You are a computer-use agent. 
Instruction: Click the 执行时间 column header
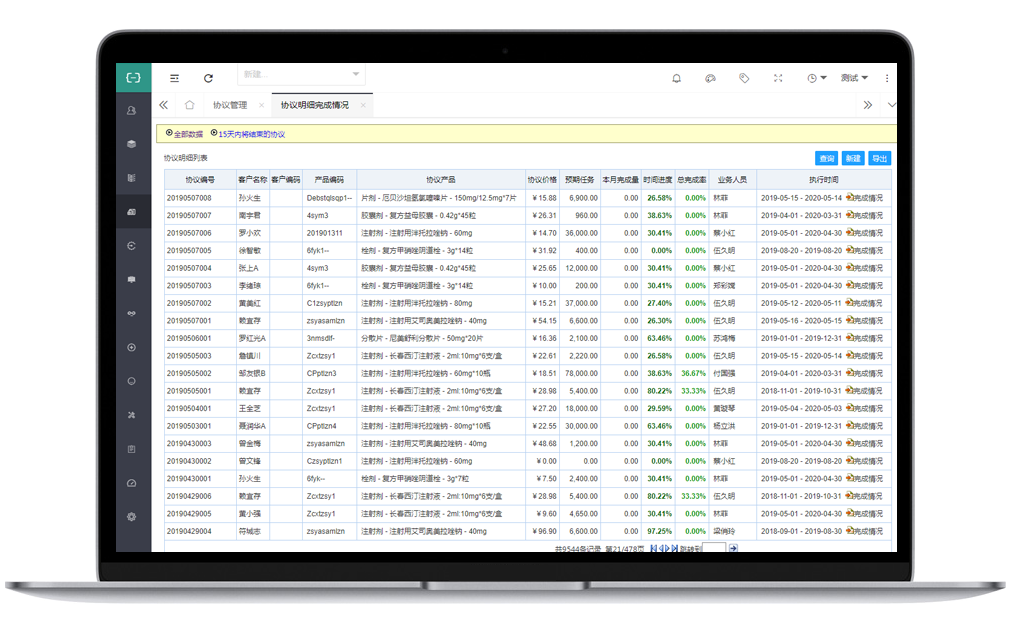pos(823,179)
